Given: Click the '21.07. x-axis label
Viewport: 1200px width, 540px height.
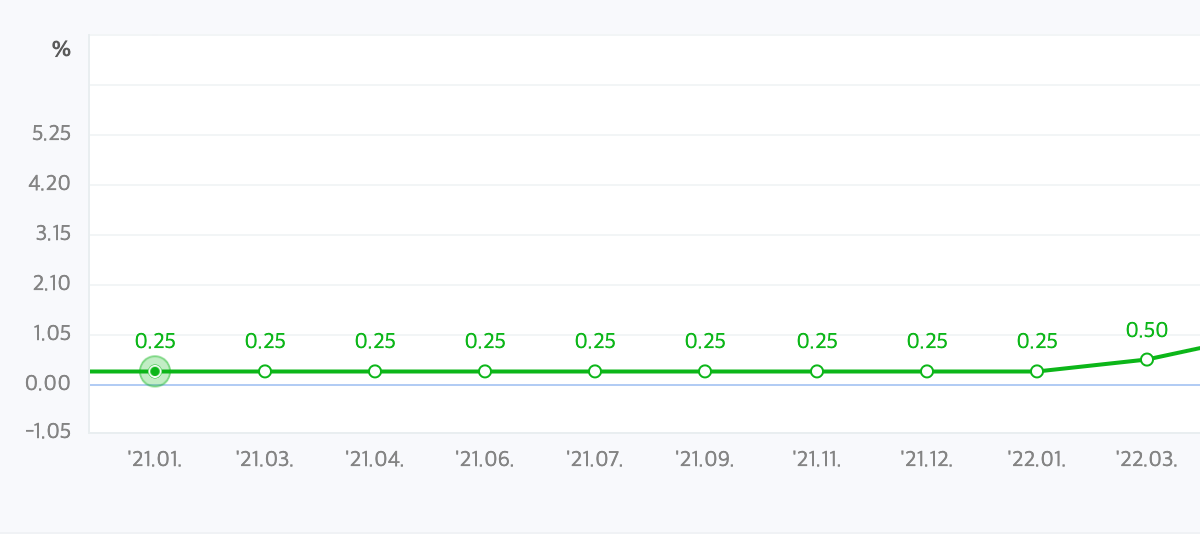Looking at the screenshot, I should pos(595,460).
